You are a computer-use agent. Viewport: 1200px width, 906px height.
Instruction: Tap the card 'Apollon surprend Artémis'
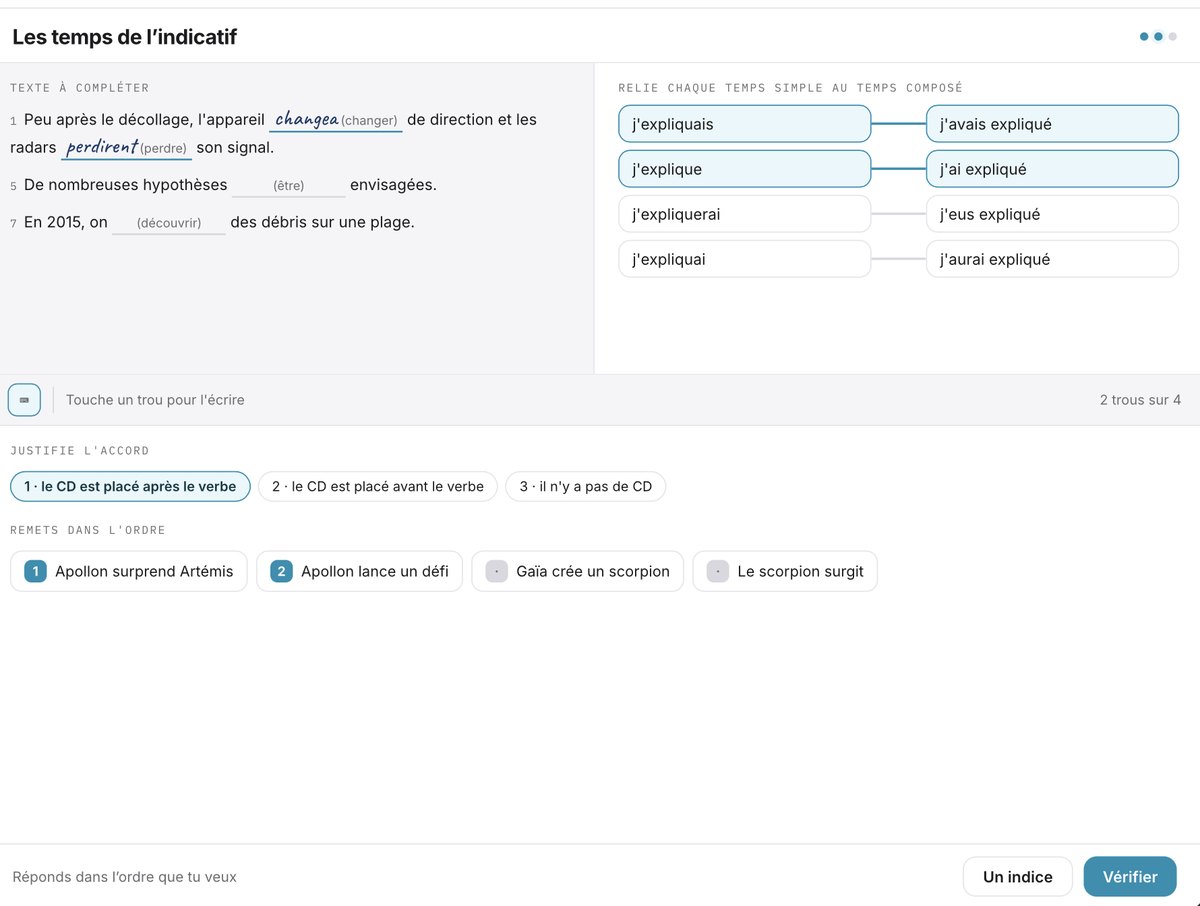coord(129,572)
